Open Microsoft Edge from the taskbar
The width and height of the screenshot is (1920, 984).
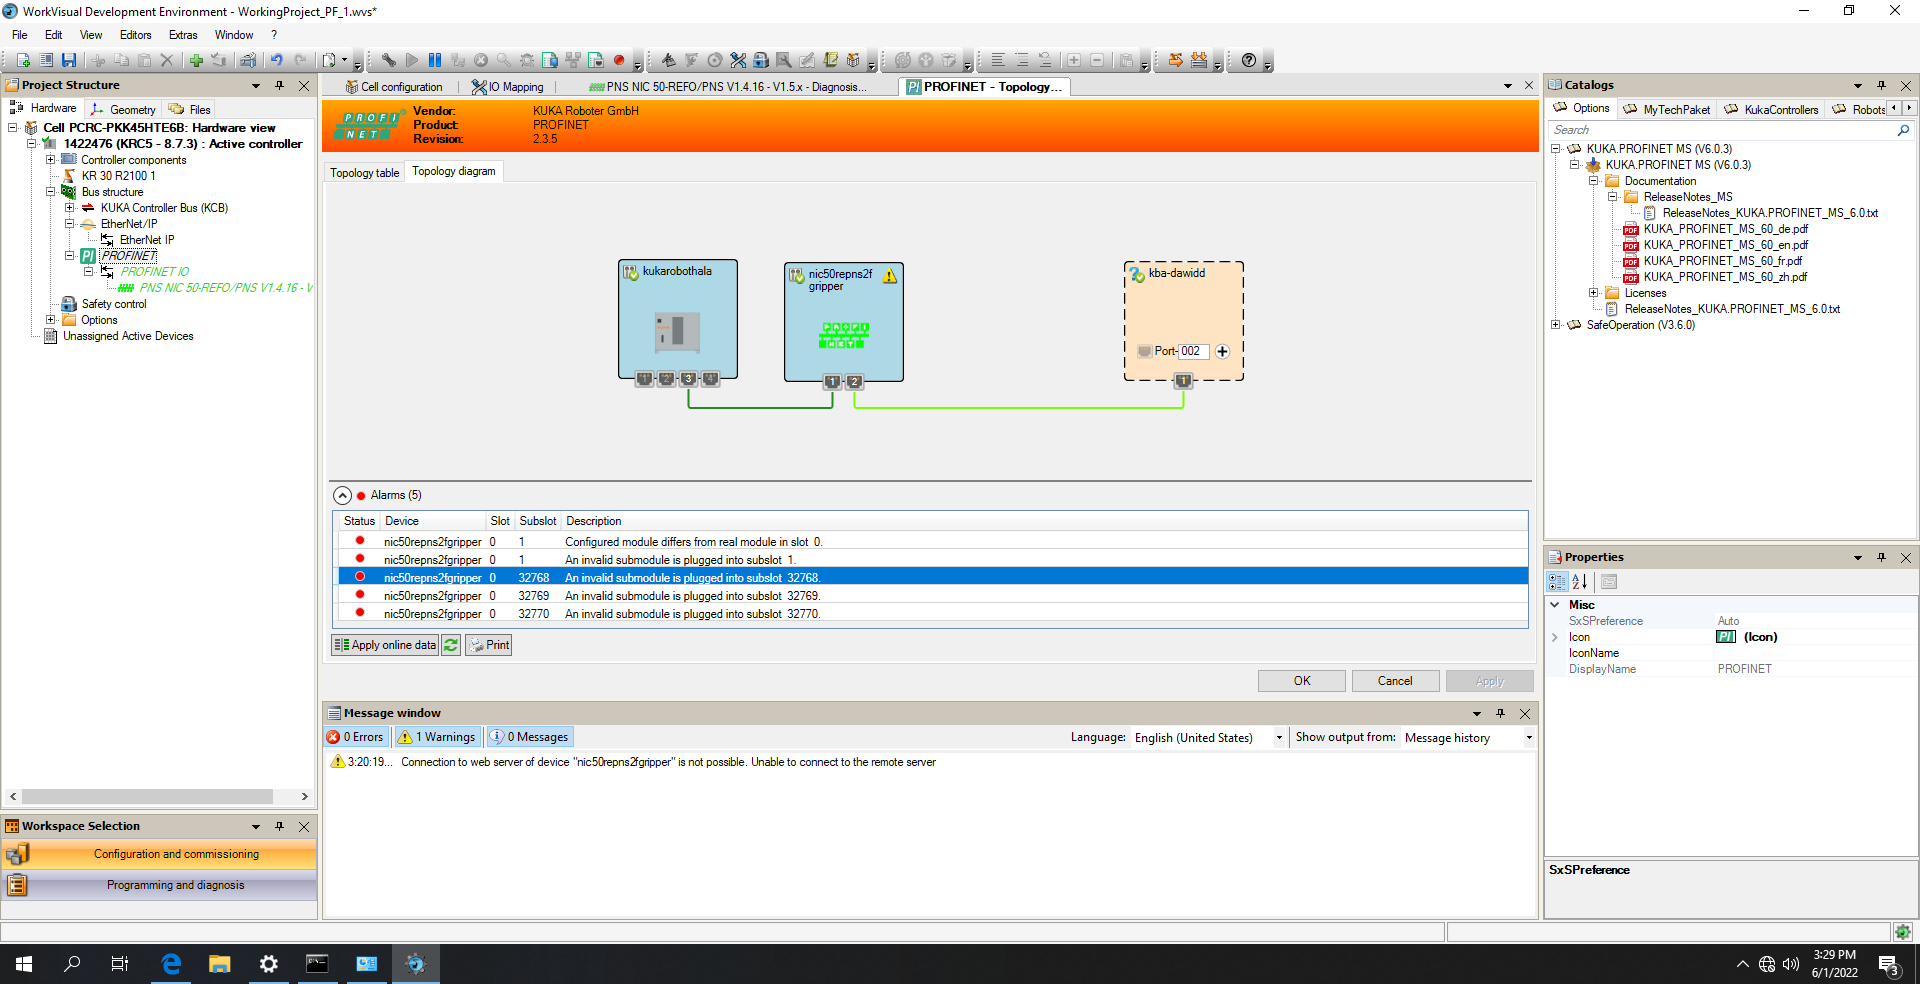click(x=171, y=964)
